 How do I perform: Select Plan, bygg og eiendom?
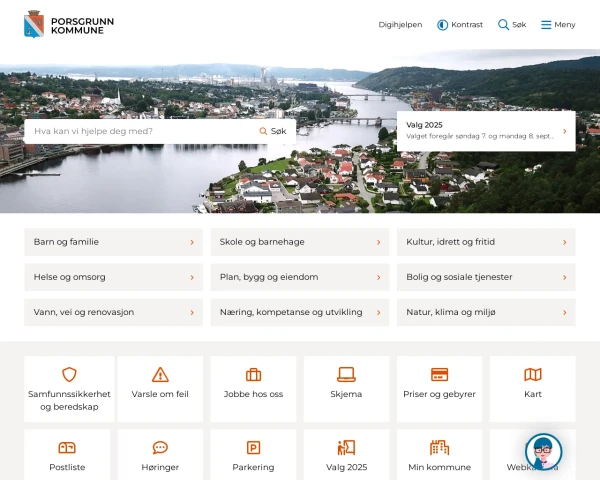(299, 277)
